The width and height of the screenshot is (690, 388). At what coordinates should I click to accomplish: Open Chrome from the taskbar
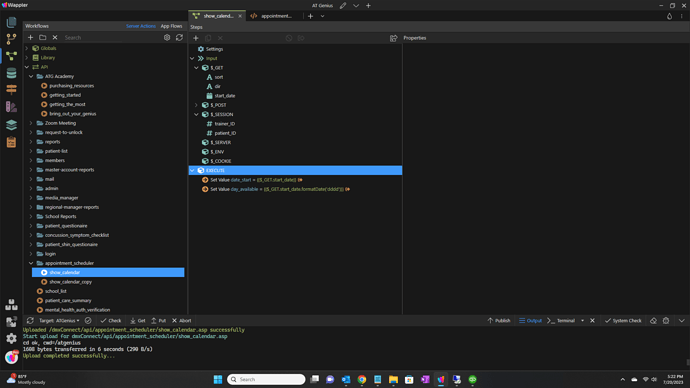362,379
